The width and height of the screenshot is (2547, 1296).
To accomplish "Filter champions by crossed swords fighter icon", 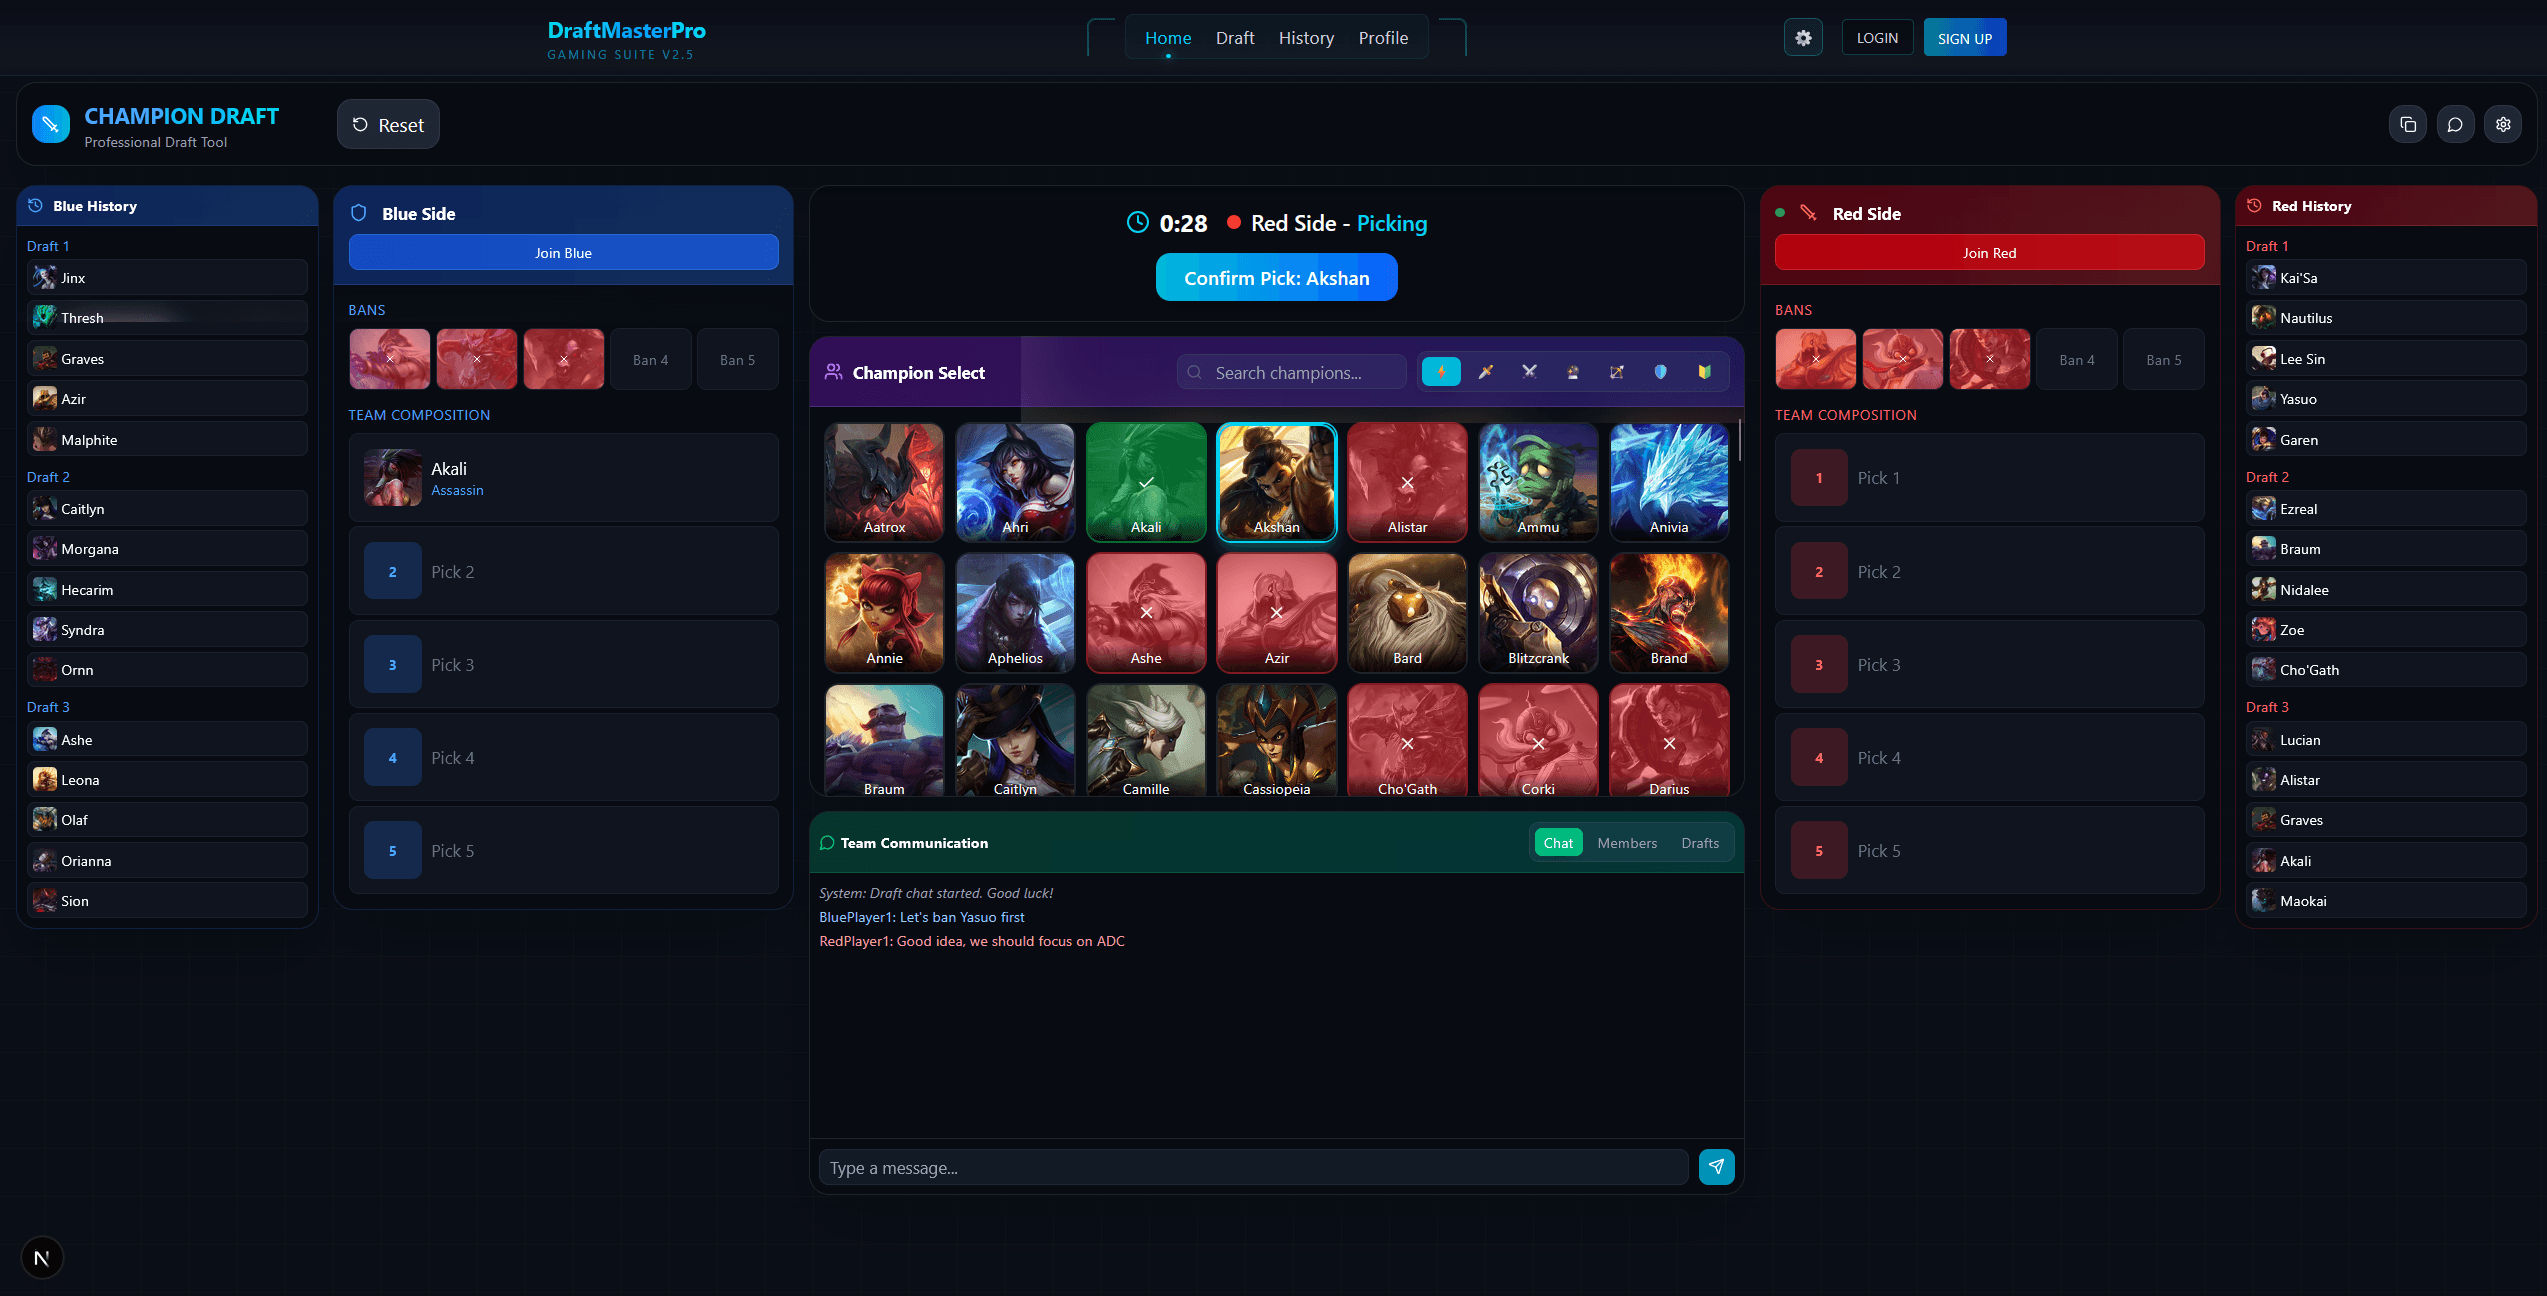I will (1529, 372).
